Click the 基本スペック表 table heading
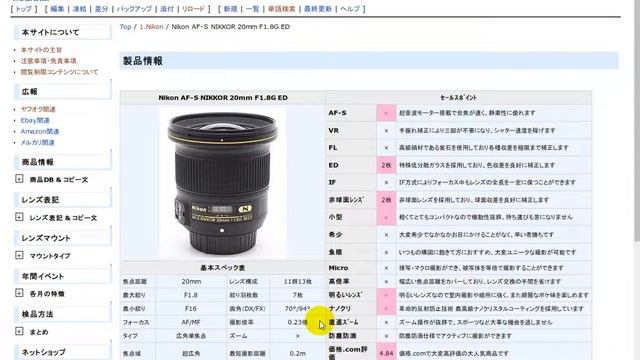The width and height of the screenshot is (640, 360). pos(222,268)
